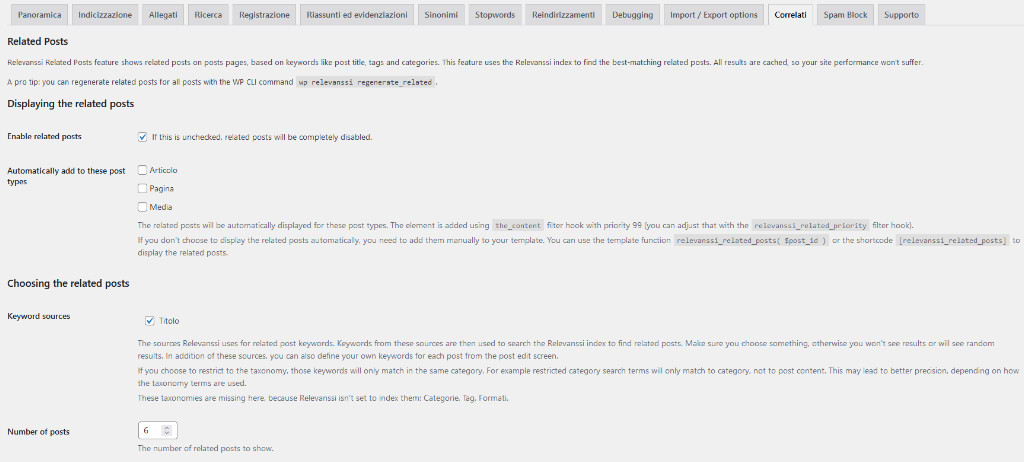
Task: Click 'Automatically add to these post types' label
Action: 66,176
